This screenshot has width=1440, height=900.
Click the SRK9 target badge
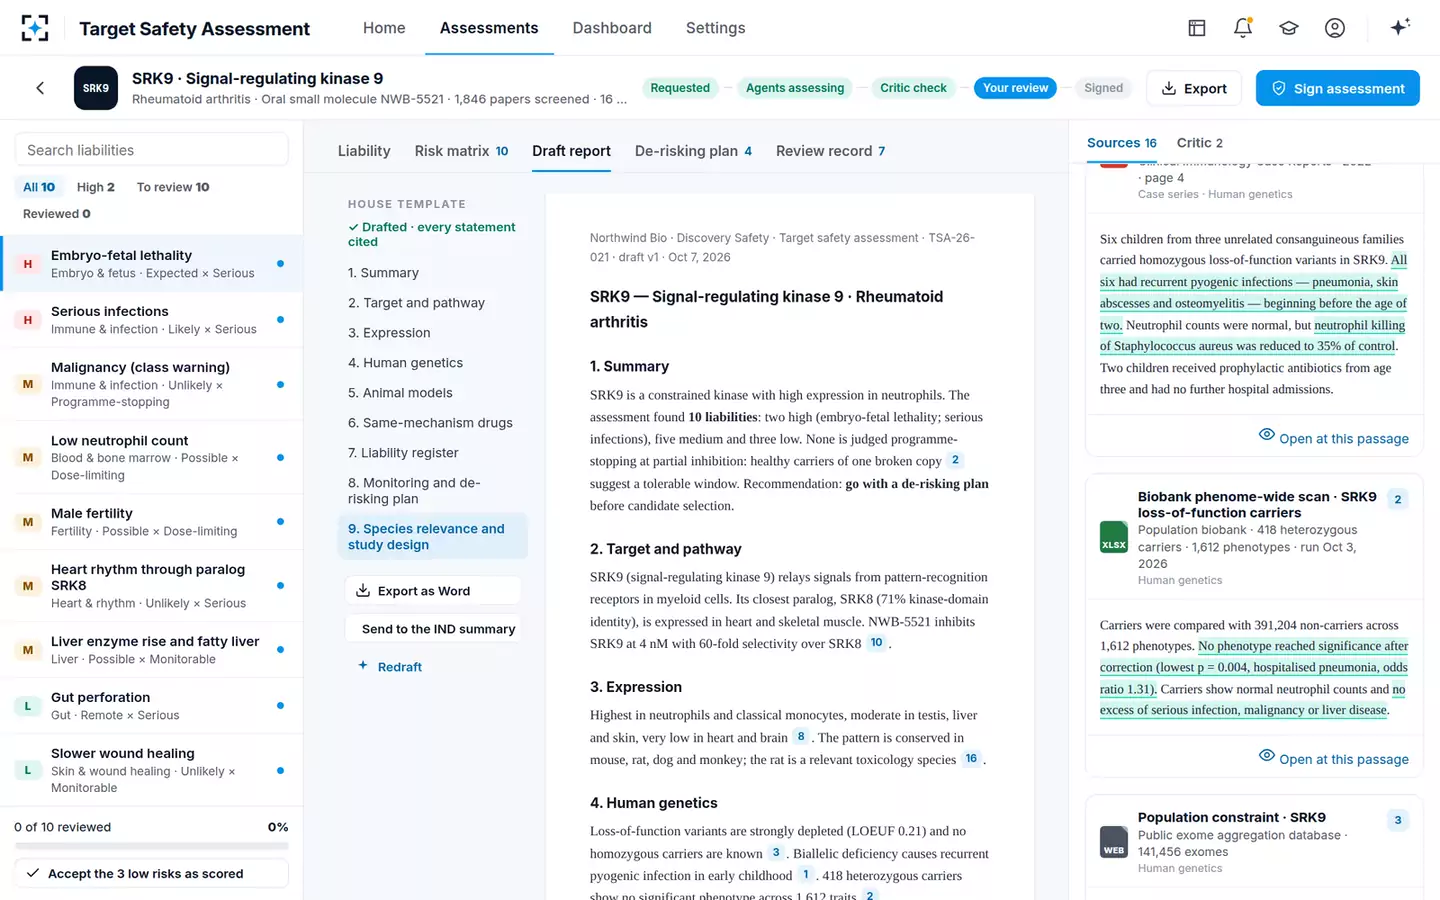coord(96,88)
